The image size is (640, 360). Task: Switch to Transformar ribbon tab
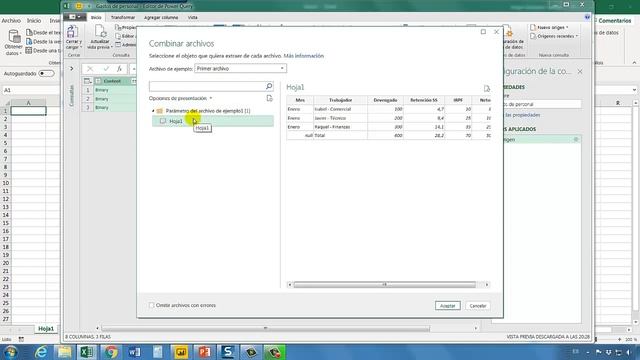point(123,18)
